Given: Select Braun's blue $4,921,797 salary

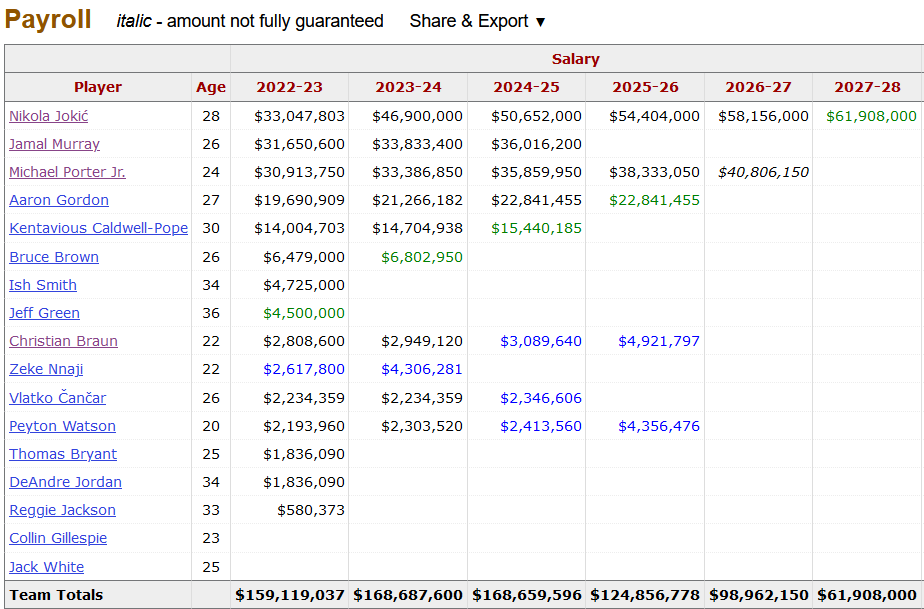Looking at the screenshot, I should 659,341.
